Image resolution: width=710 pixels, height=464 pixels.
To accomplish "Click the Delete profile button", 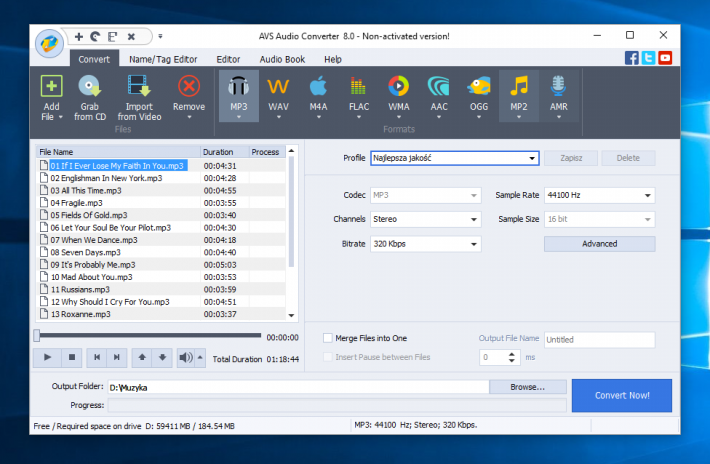I will click(x=628, y=158).
